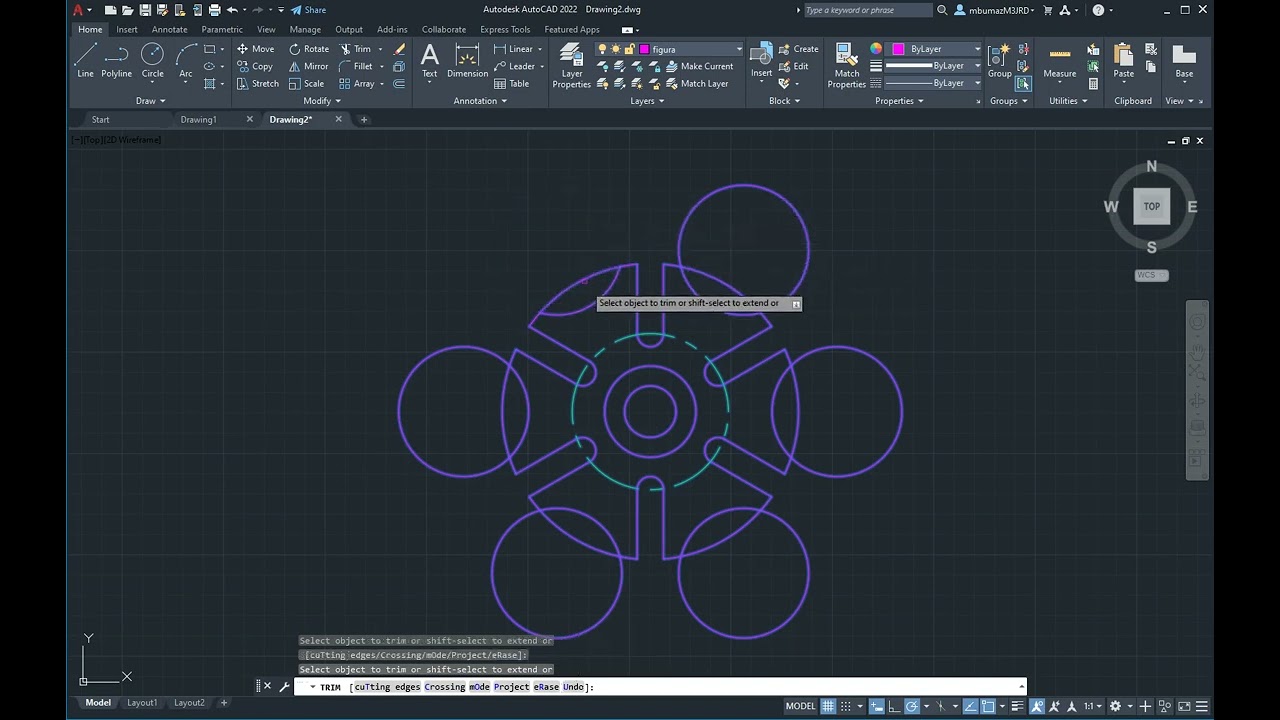
Task: Click the eRase option in command line
Action: pyautogui.click(x=546, y=687)
